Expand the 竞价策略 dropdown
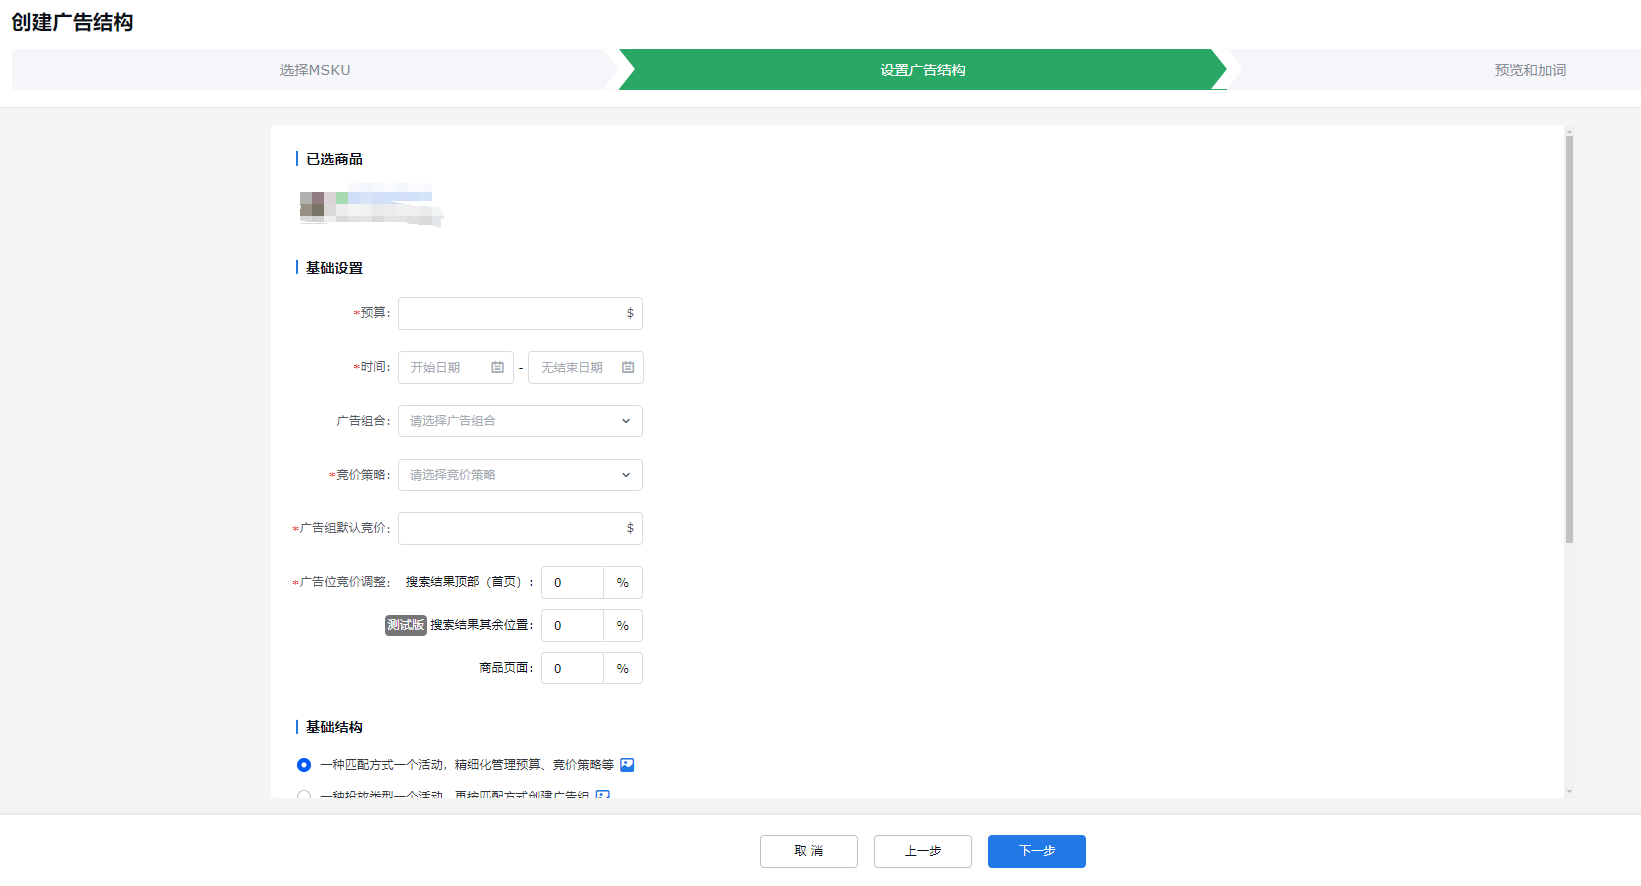The image size is (1641, 886). [520, 475]
